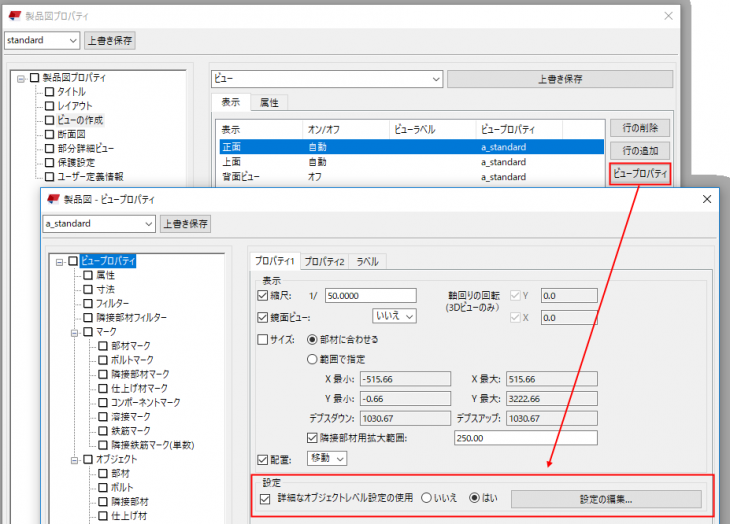Viewport: 730px width, 524px height.
Task: Open ビュープロパティ button in back window
Action: tap(640, 174)
